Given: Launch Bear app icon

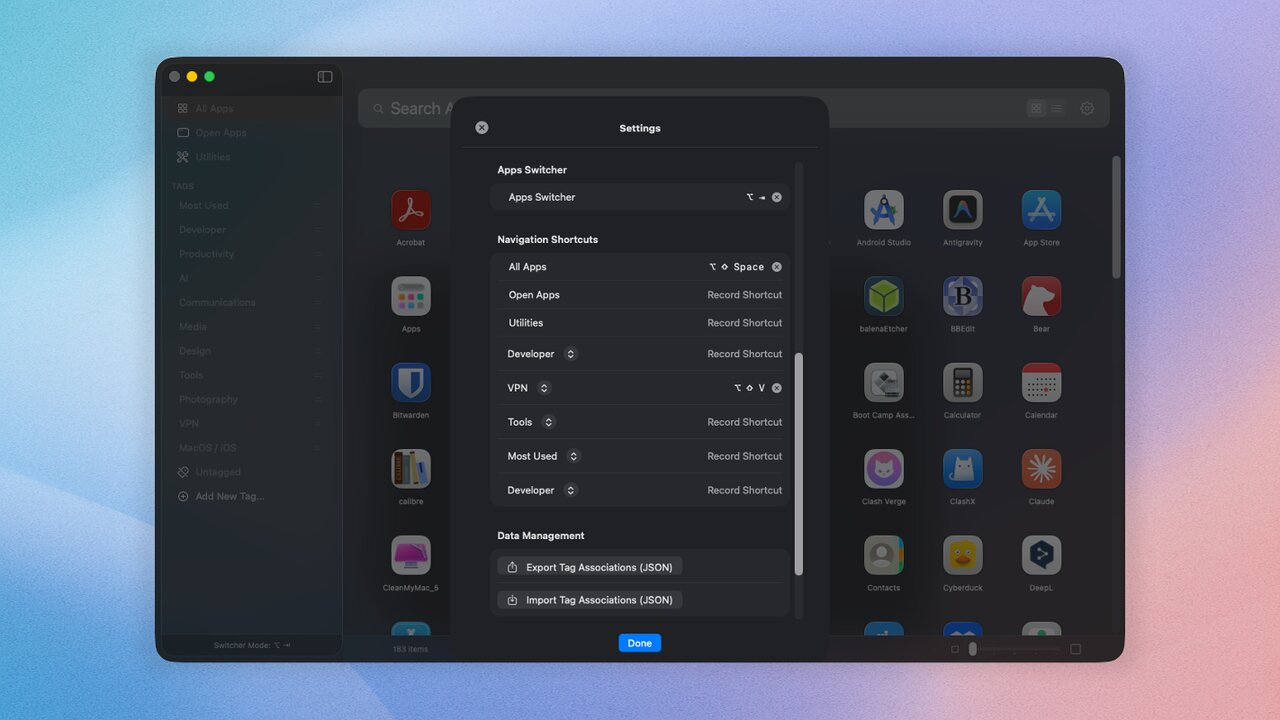Looking at the screenshot, I should point(1041,296).
